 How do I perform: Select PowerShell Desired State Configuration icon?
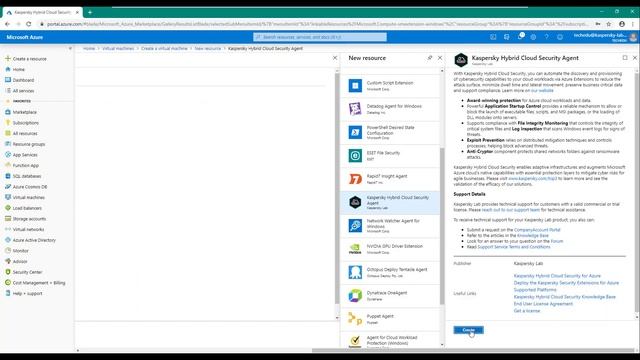[x=355, y=132]
